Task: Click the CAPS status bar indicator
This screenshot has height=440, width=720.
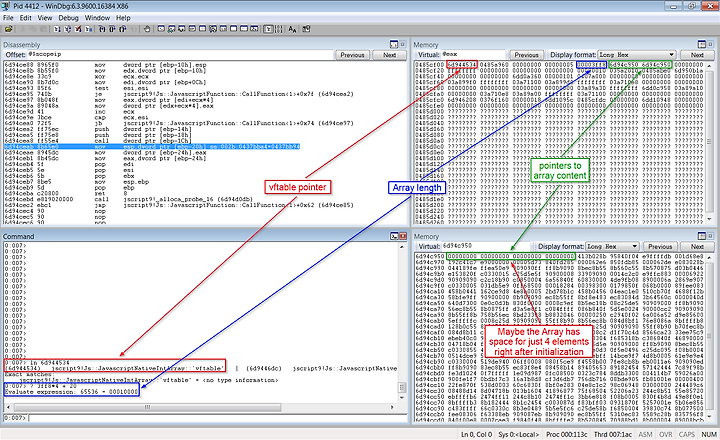Action: coord(686,434)
